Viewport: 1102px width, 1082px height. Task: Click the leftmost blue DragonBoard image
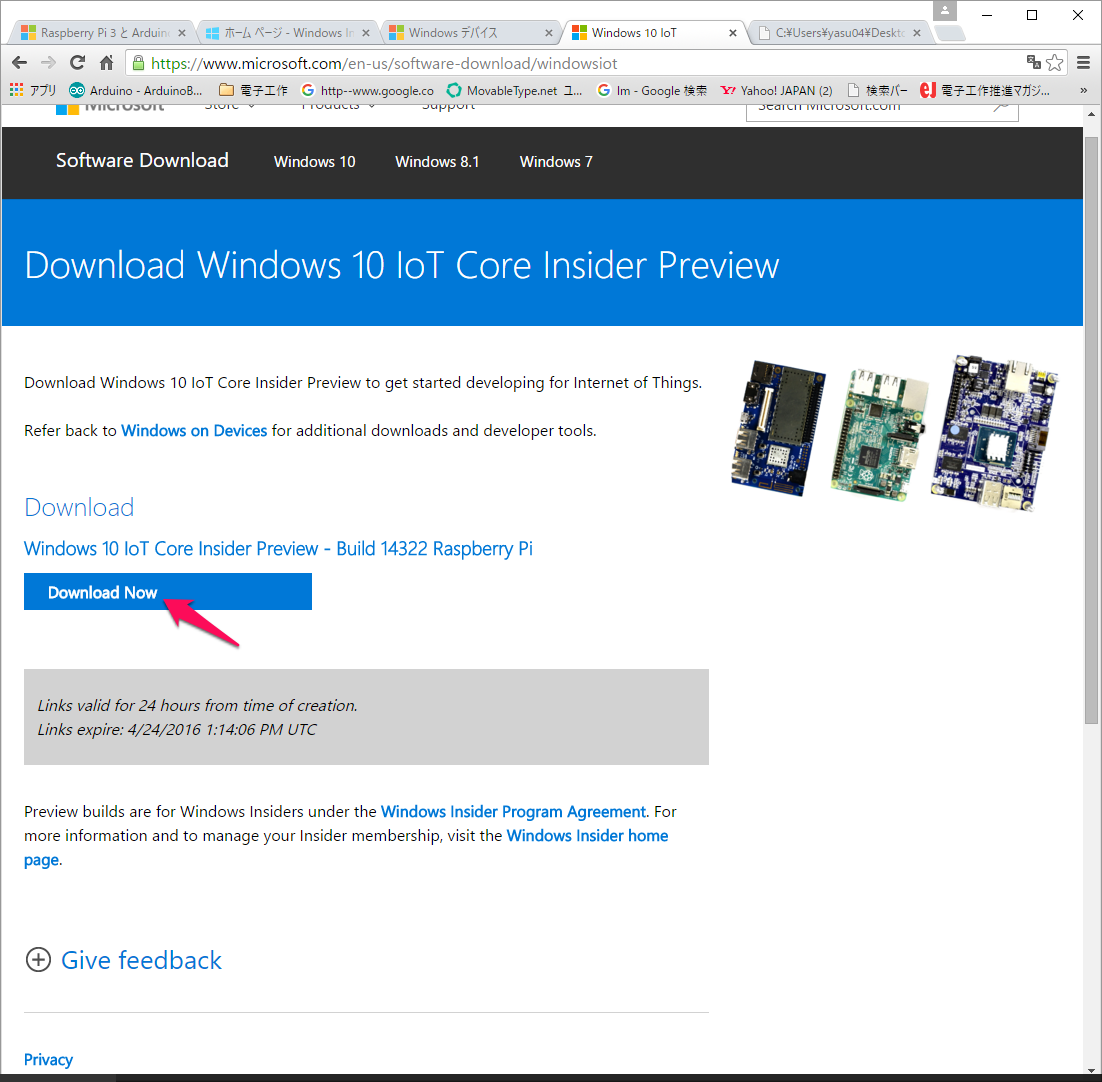tap(777, 428)
